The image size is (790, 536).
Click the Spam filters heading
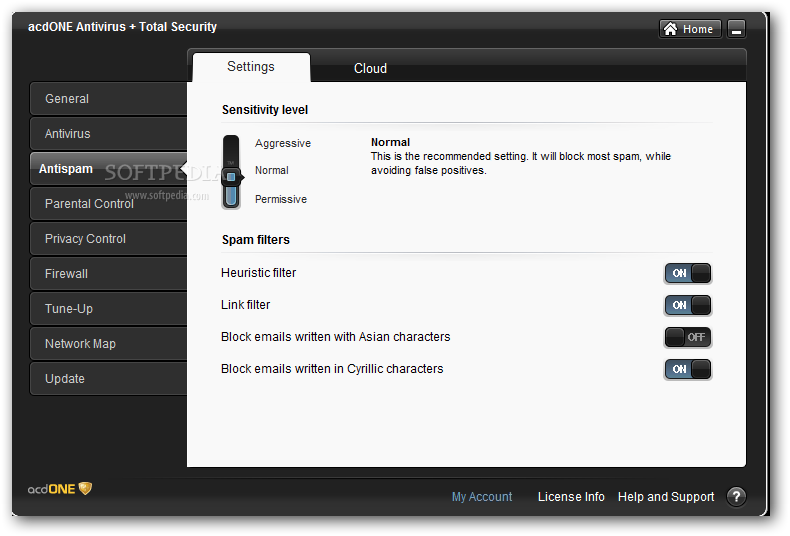tap(256, 240)
